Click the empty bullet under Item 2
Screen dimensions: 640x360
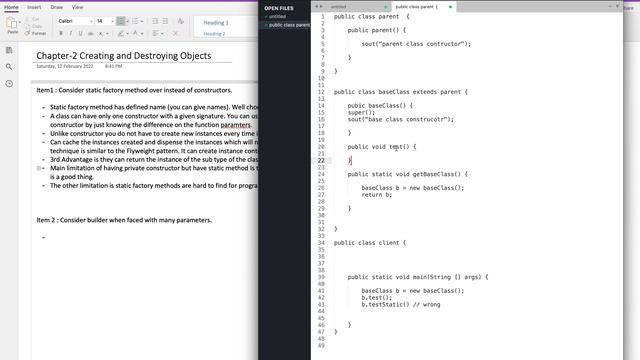pyautogui.click(x=43, y=237)
